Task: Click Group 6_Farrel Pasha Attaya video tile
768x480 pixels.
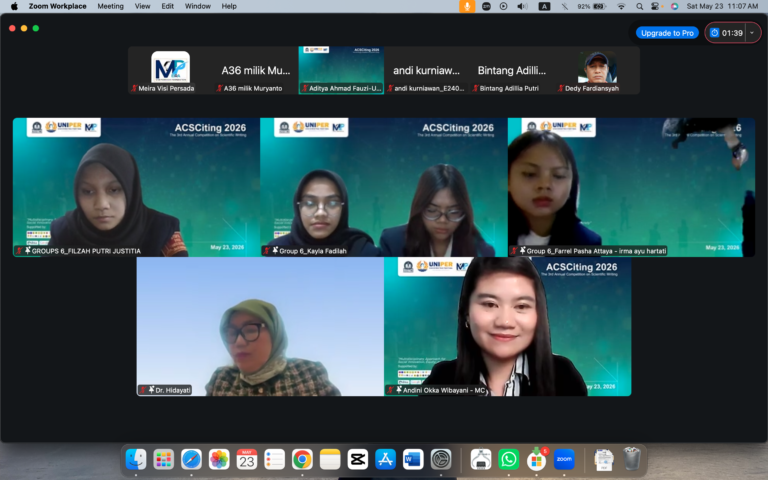Action: click(x=631, y=187)
